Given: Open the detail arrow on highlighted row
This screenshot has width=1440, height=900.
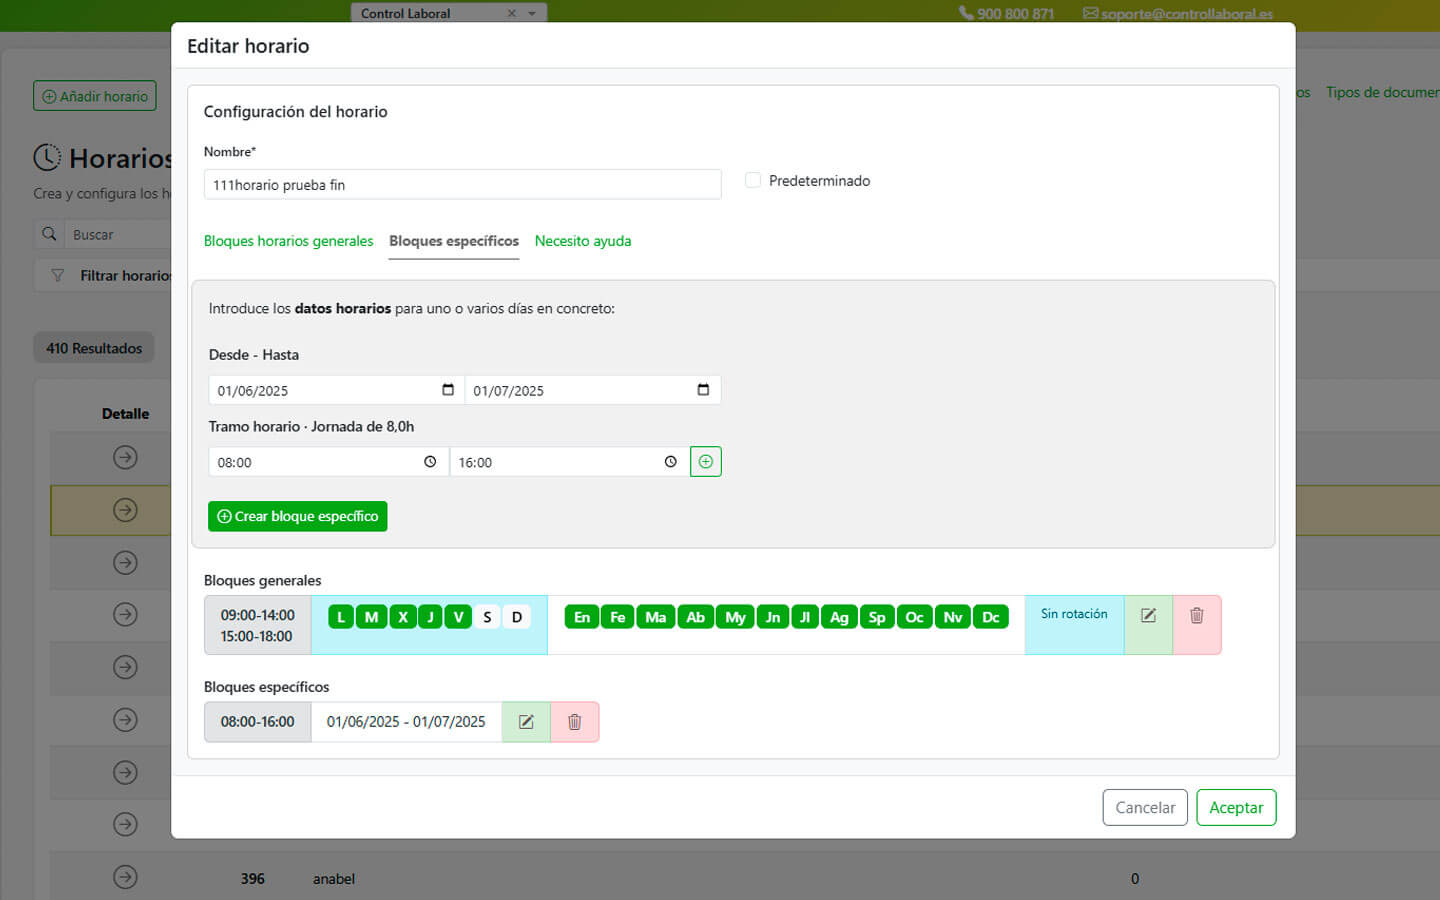Looking at the screenshot, I should (x=125, y=510).
